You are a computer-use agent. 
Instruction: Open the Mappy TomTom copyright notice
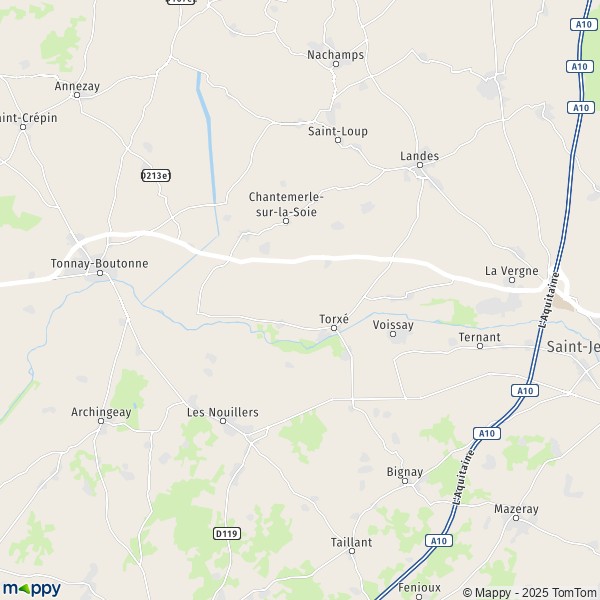[530, 592]
